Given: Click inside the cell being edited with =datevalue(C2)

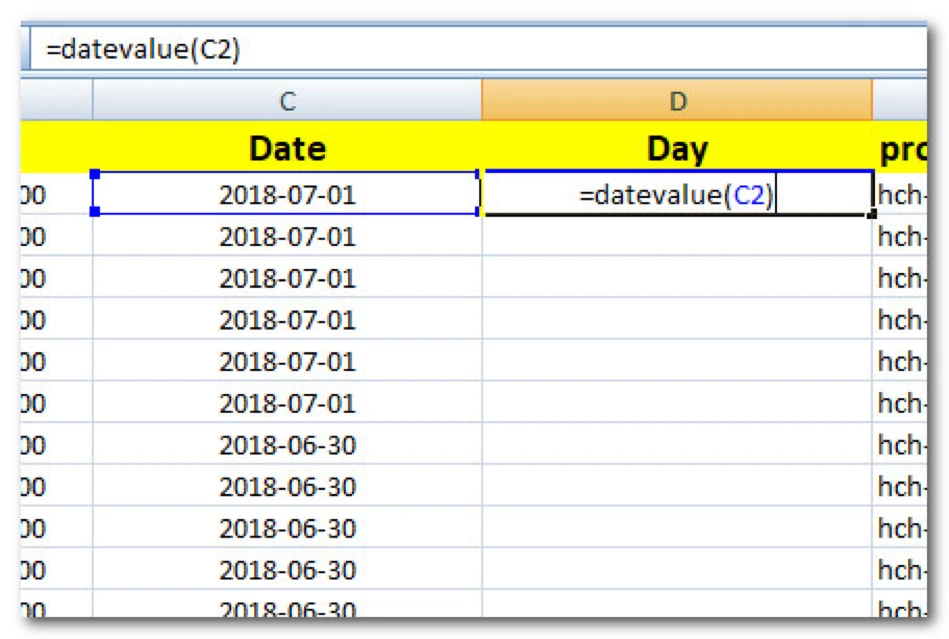Looking at the screenshot, I should point(677,195).
